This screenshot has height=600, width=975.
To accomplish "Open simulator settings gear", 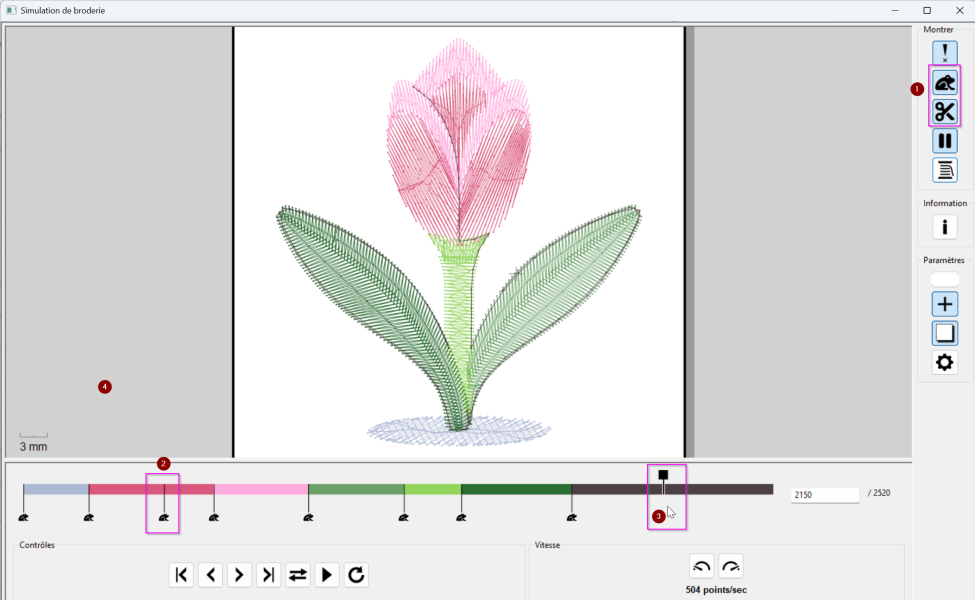I will [x=945, y=362].
